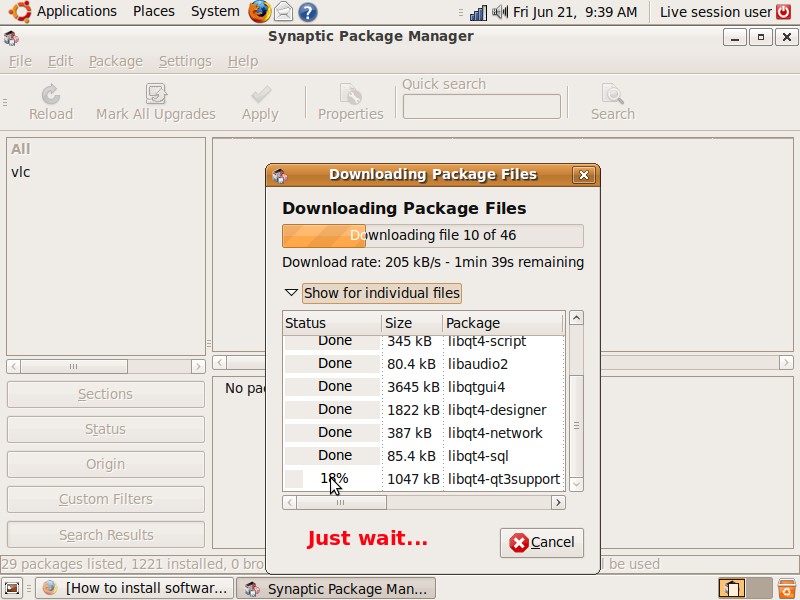Click the download dialog title bar icon
This screenshot has width=800, height=600.
pos(280,176)
